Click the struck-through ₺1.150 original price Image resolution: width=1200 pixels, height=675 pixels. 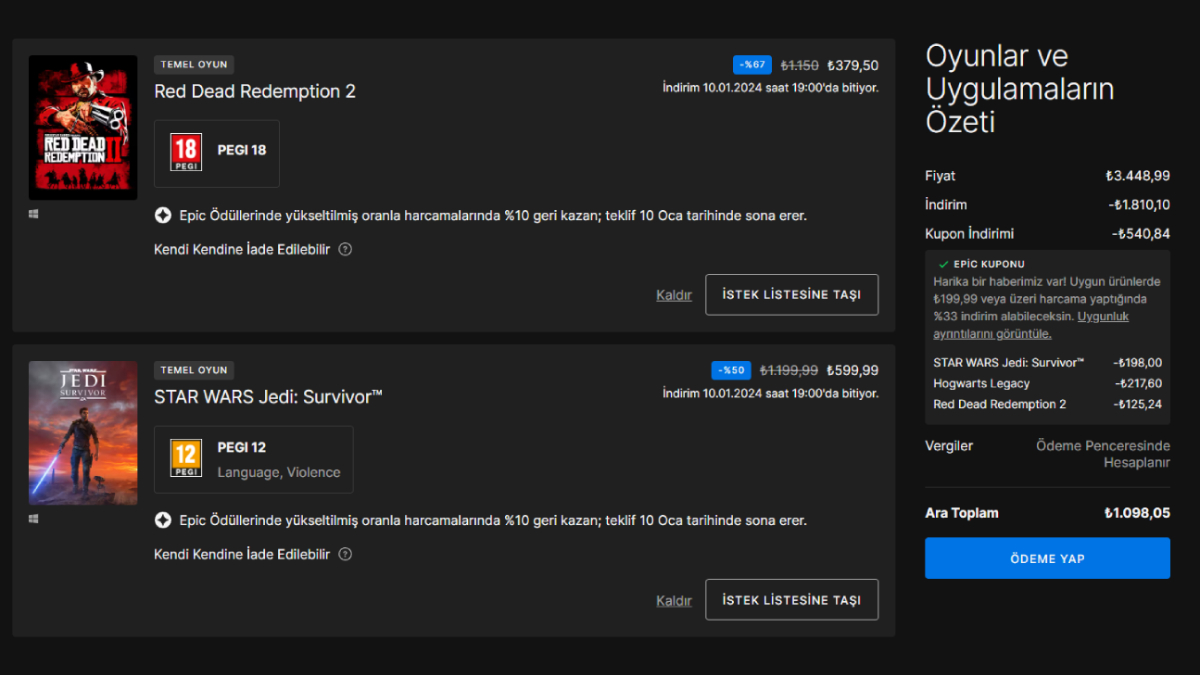click(800, 65)
